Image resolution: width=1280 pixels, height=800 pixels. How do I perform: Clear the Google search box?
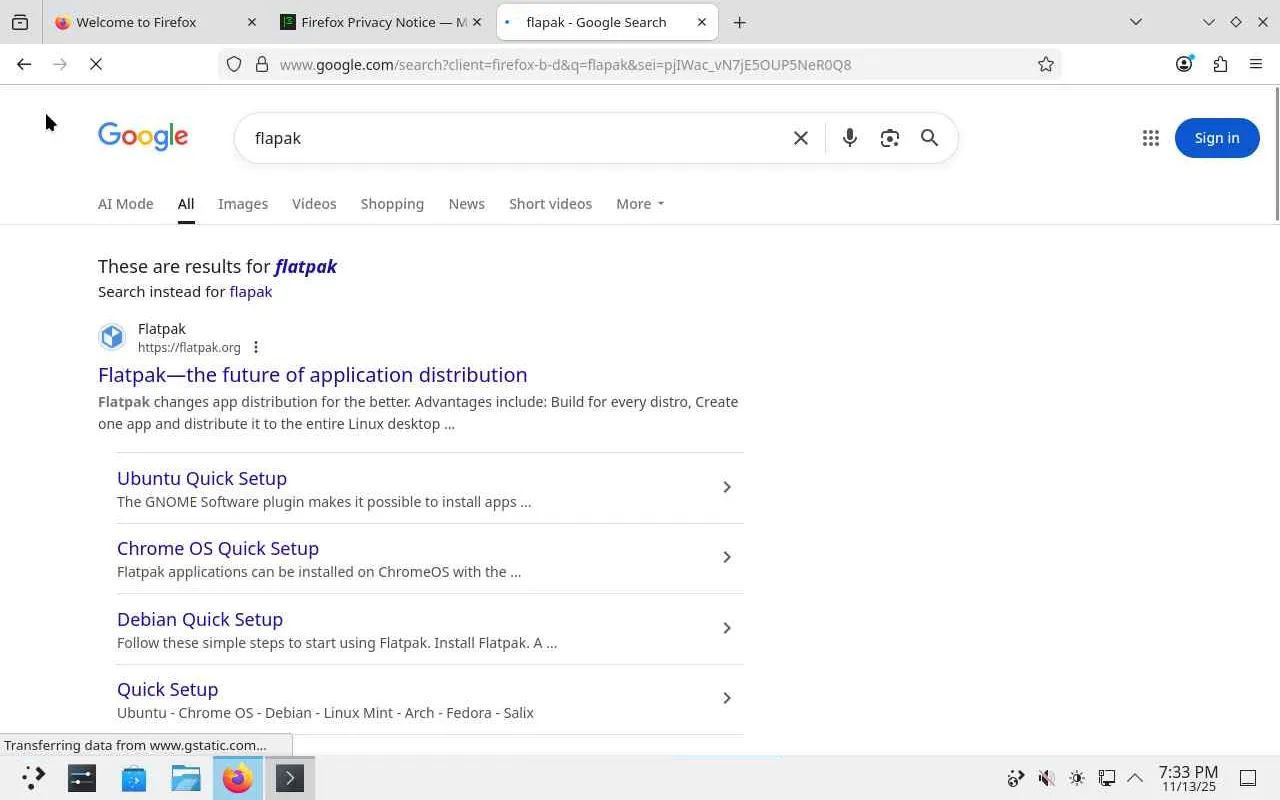click(801, 138)
